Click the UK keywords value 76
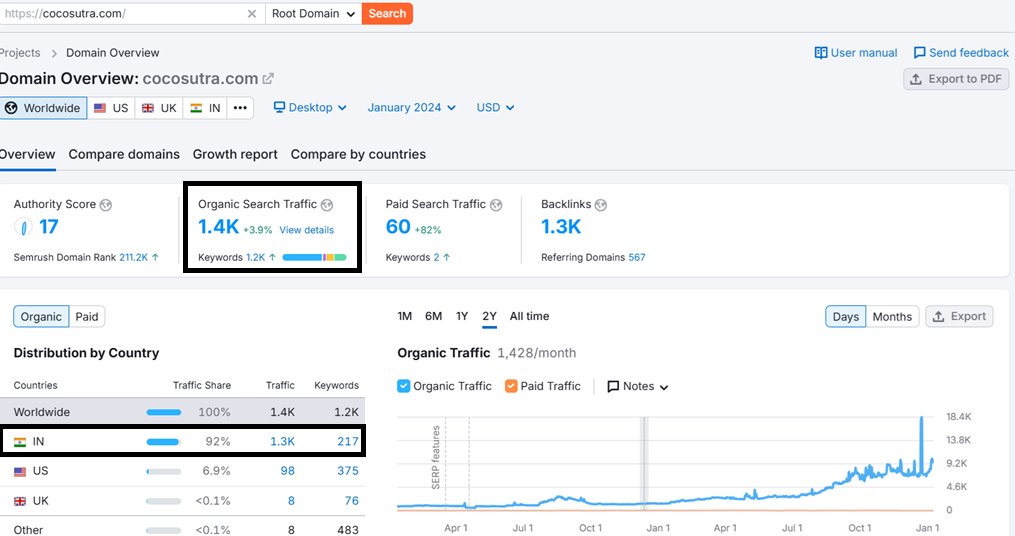Image resolution: width=1015 pixels, height=536 pixels. click(351, 500)
